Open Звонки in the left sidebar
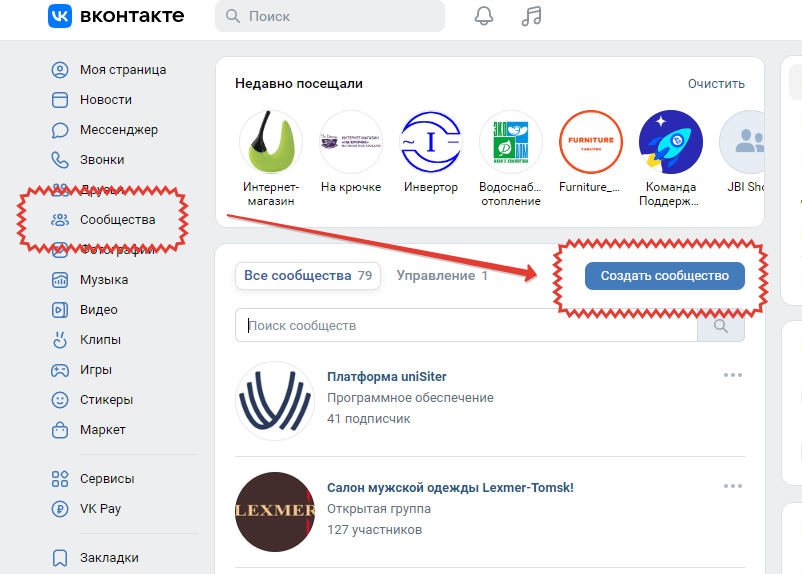This screenshot has width=802, height=574. [102, 160]
